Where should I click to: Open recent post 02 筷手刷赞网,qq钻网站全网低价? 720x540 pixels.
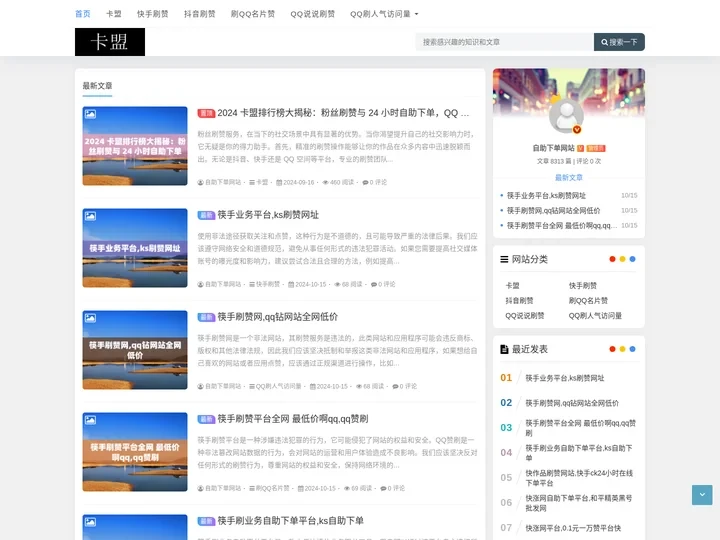[572, 403]
